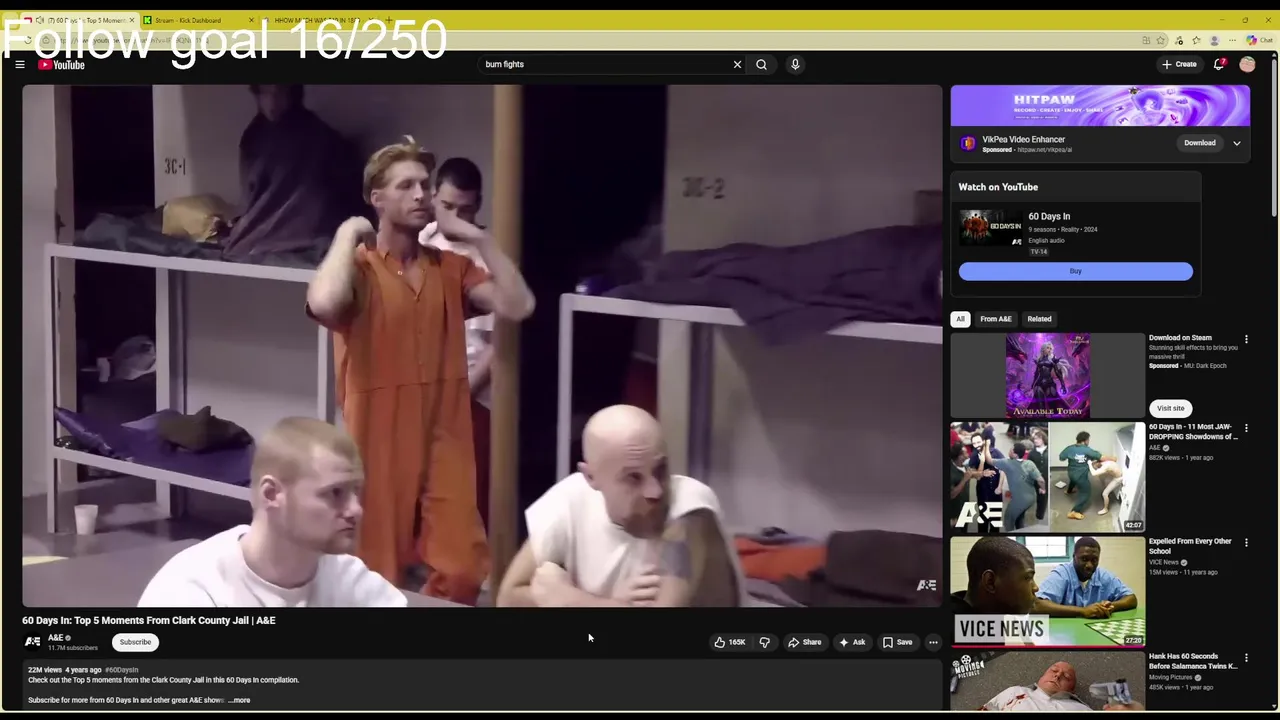Click in the 'bum fights' search field
The image size is (1280, 720).
tap(605, 64)
